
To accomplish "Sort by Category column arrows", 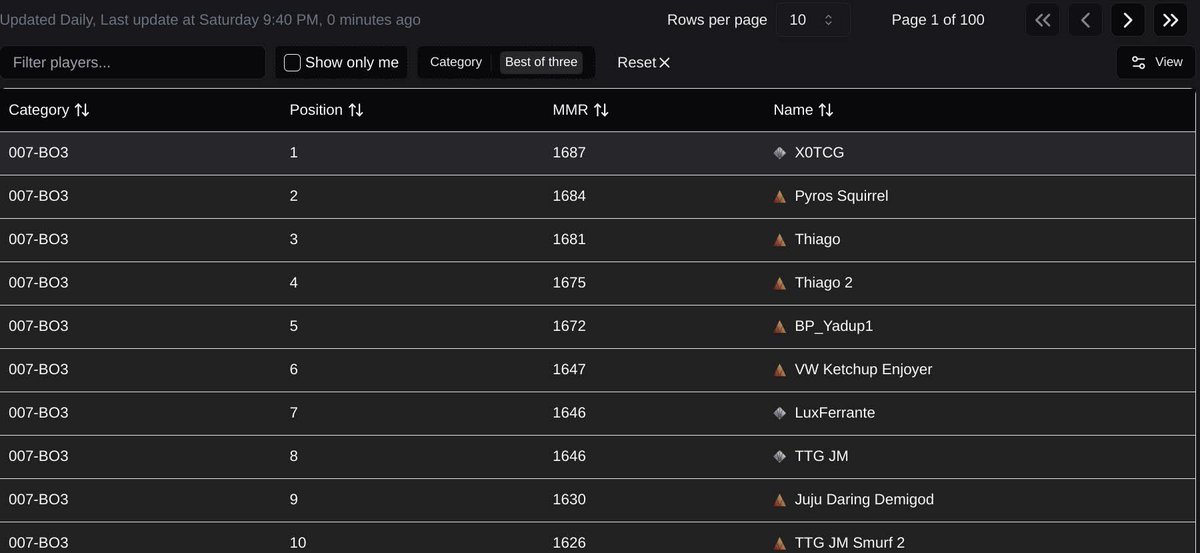I will click(x=82, y=110).
